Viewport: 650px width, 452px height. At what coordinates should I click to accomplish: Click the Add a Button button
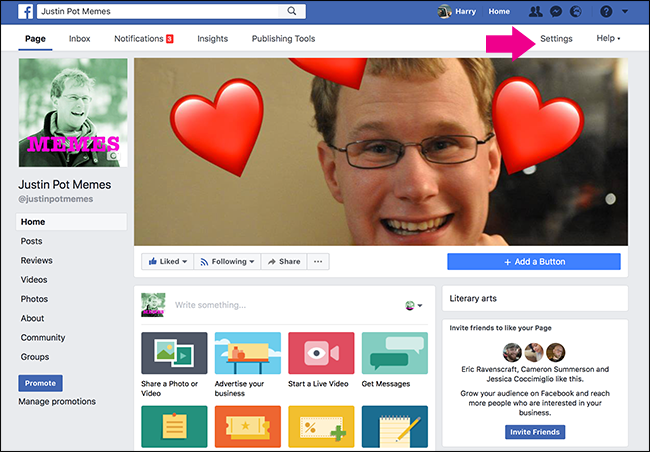(534, 262)
